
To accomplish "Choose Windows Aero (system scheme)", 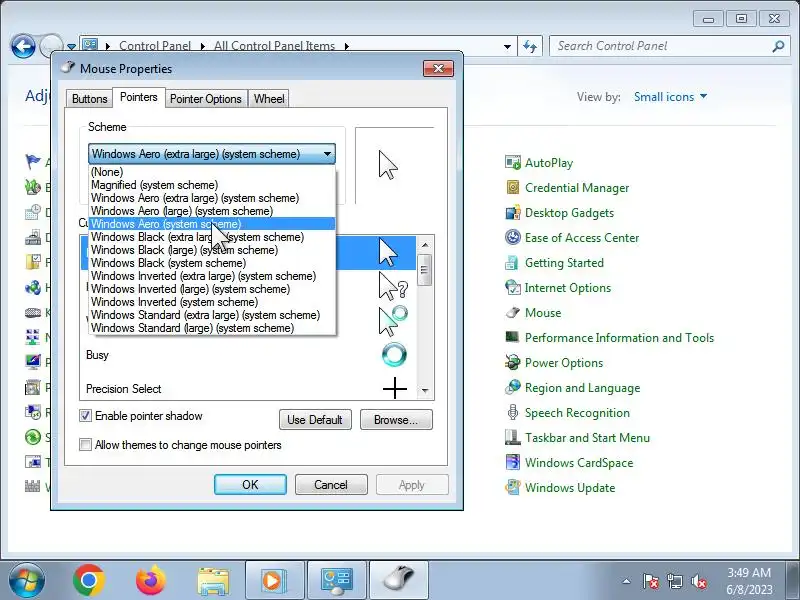I will click(x=212, y=224).
